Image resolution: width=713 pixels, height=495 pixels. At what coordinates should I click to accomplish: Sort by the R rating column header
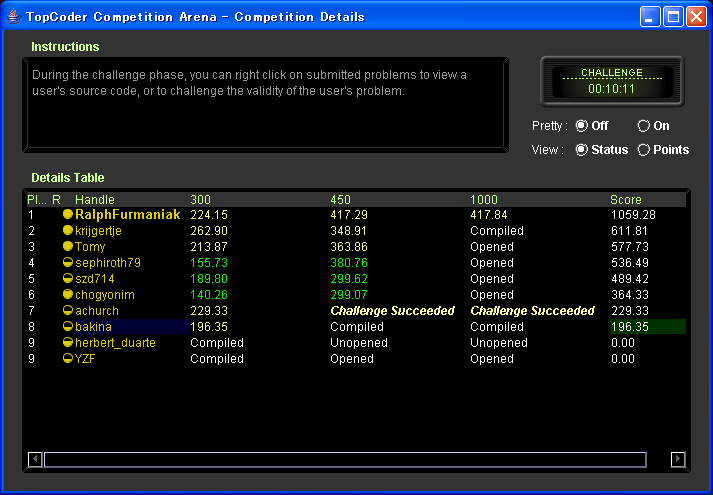point(56,200)
